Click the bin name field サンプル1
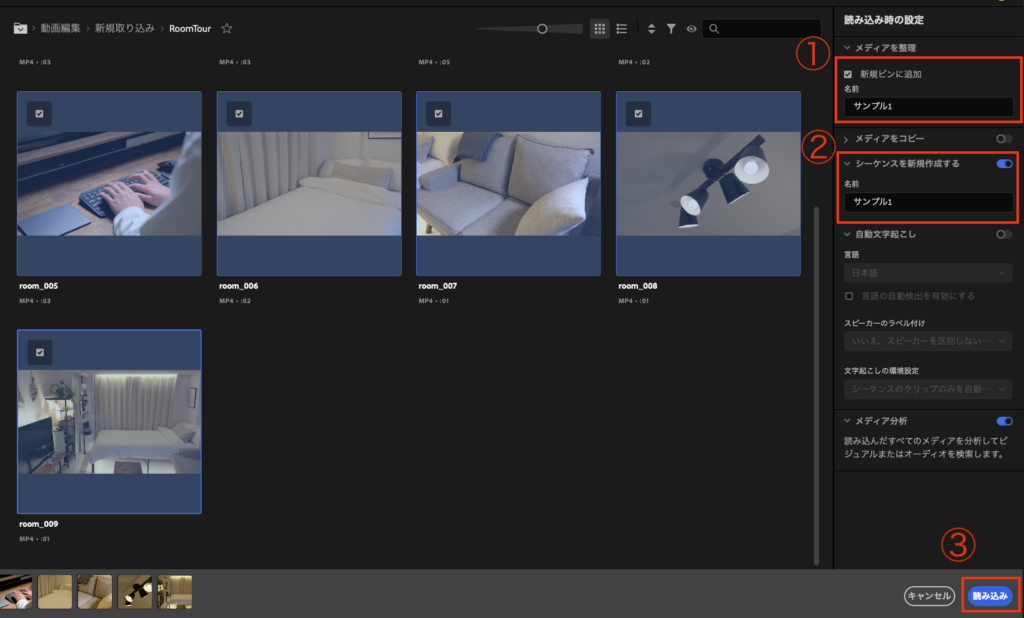Viewport: 1024px width, 618px height. click(x=928, y=106)
